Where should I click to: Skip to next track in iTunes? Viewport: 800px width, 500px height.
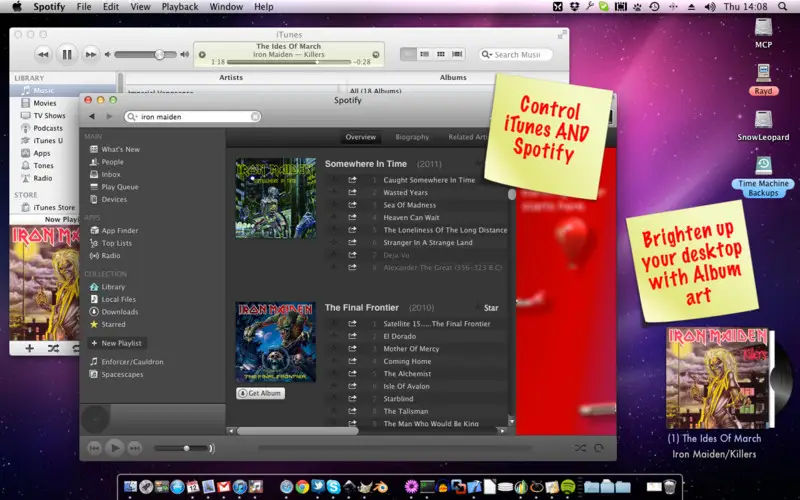tap(90, 54)
